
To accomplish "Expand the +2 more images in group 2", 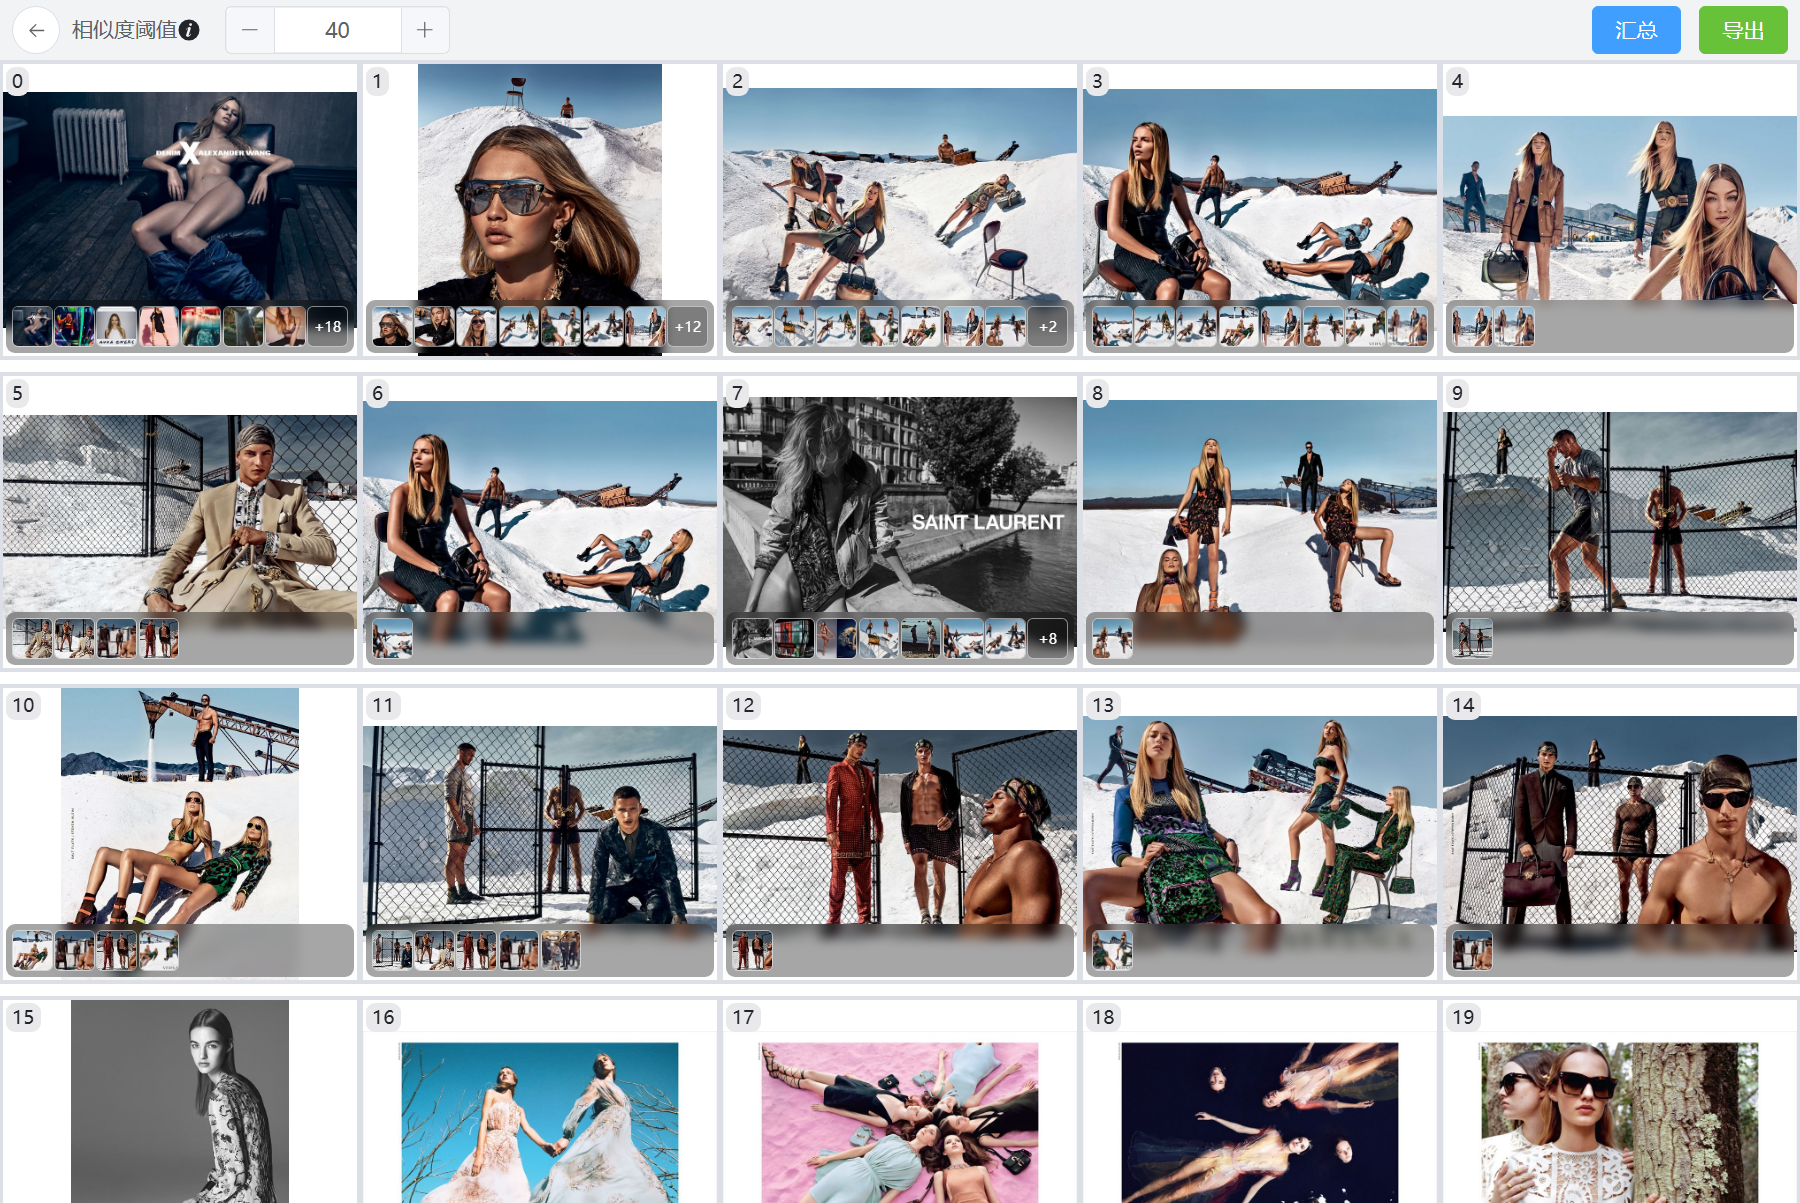I will coord(1048,326).
